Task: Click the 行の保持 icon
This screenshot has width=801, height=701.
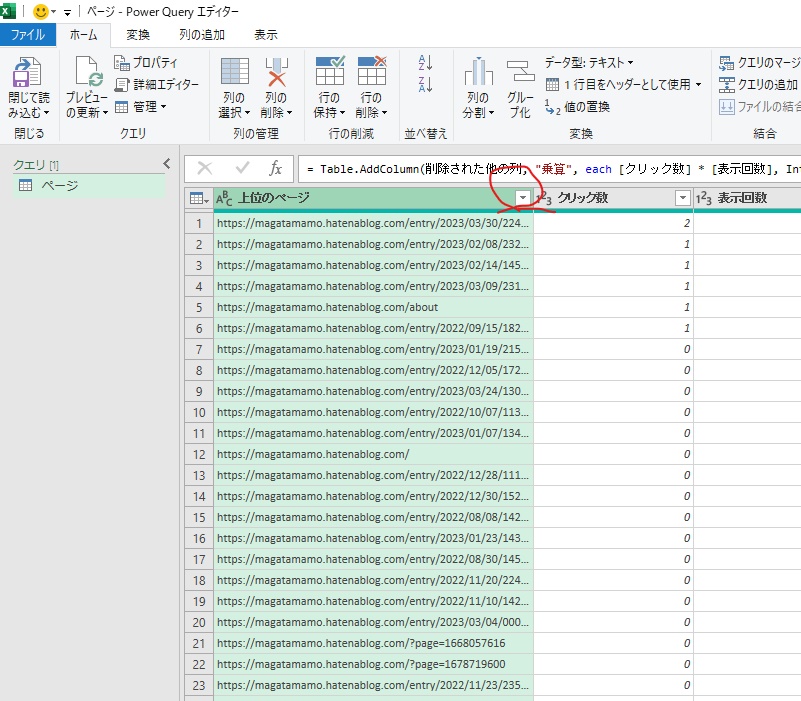Action: click(x=329, y=71)
